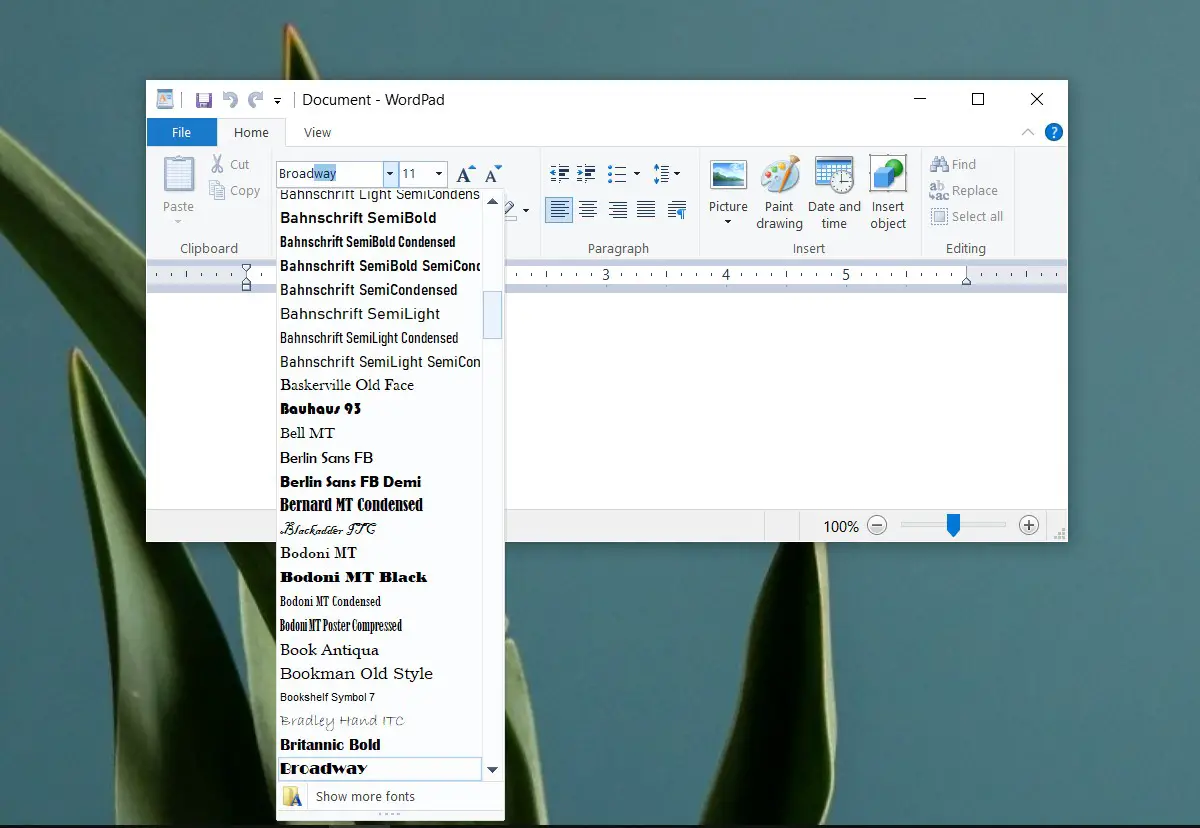
Task: Click Show more fonts
Action: [365, 796]
